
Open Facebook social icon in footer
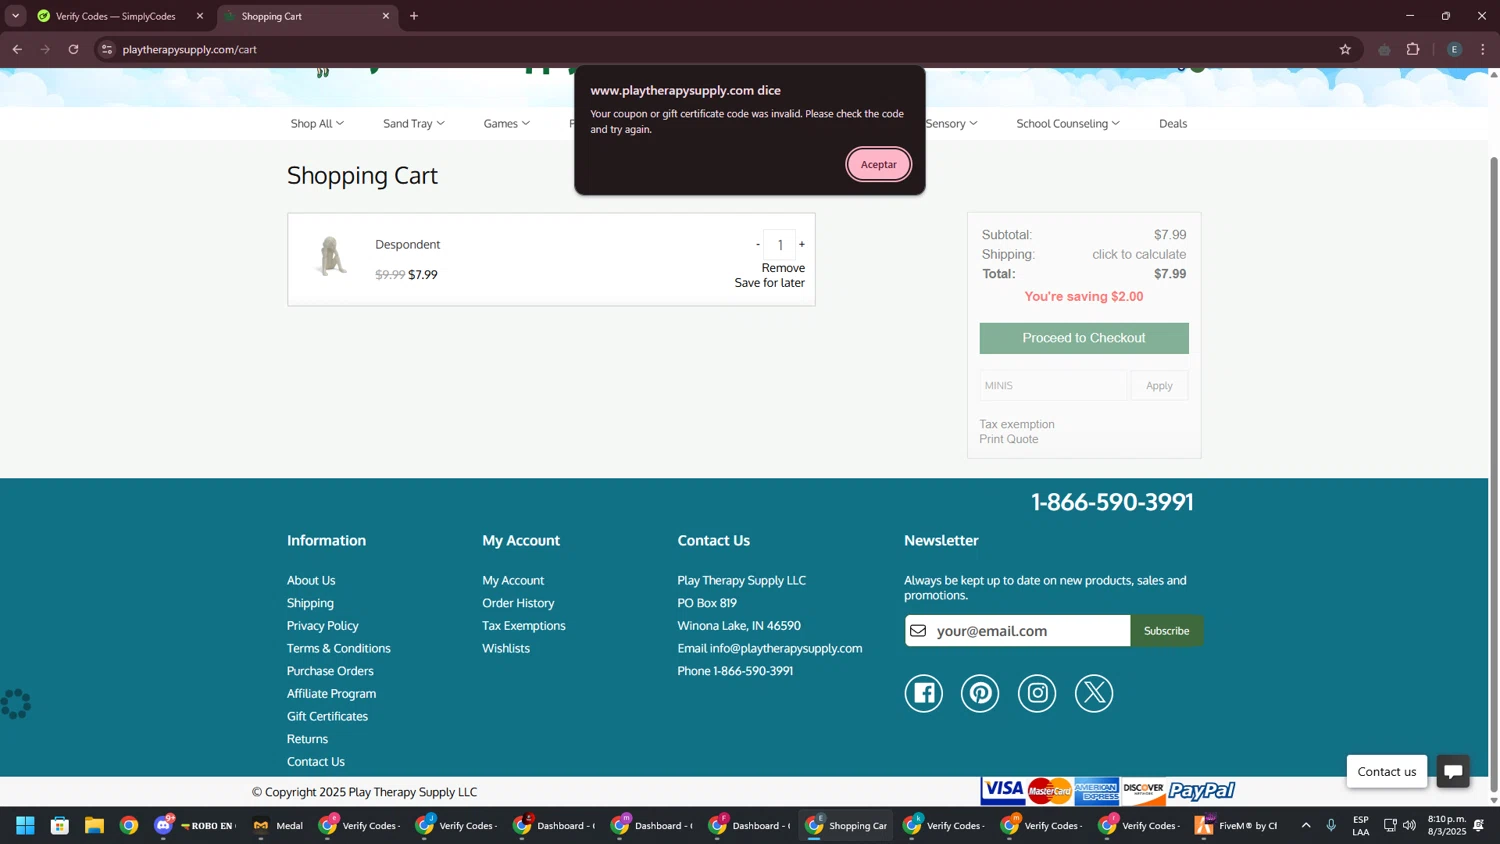923,693
